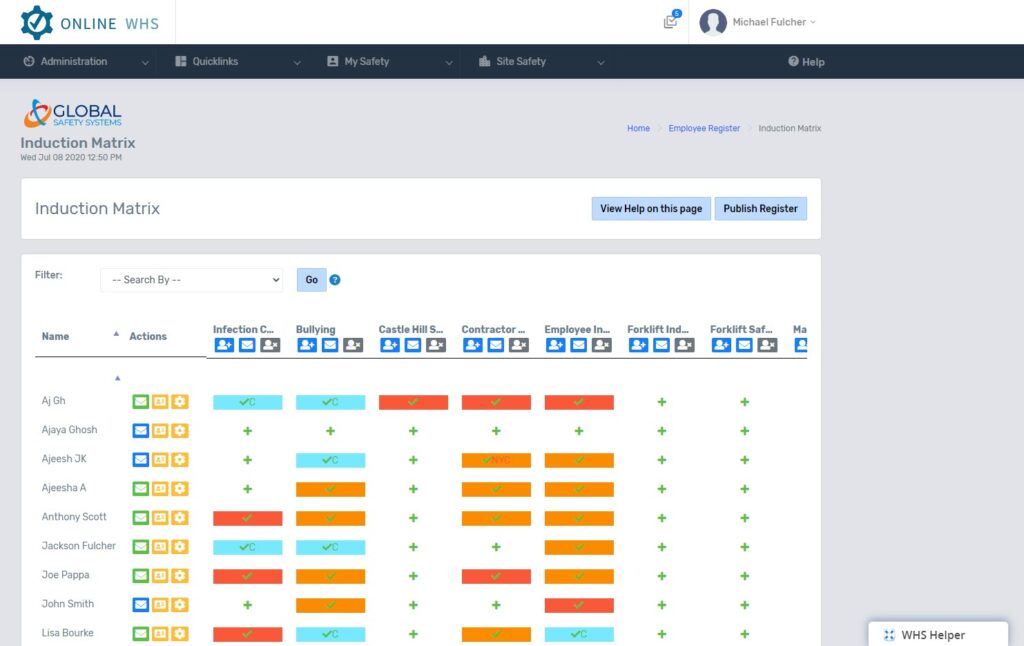Click the email icon in Aj Gh's actions
This screenshot has width=1024, height=646.
point(141,402)
